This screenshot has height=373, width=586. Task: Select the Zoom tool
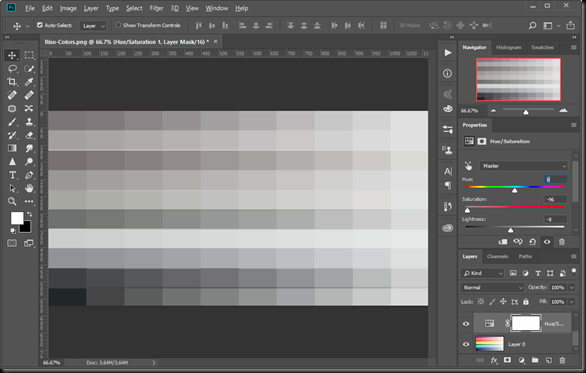pyautogui.click(x=12, y=201)
